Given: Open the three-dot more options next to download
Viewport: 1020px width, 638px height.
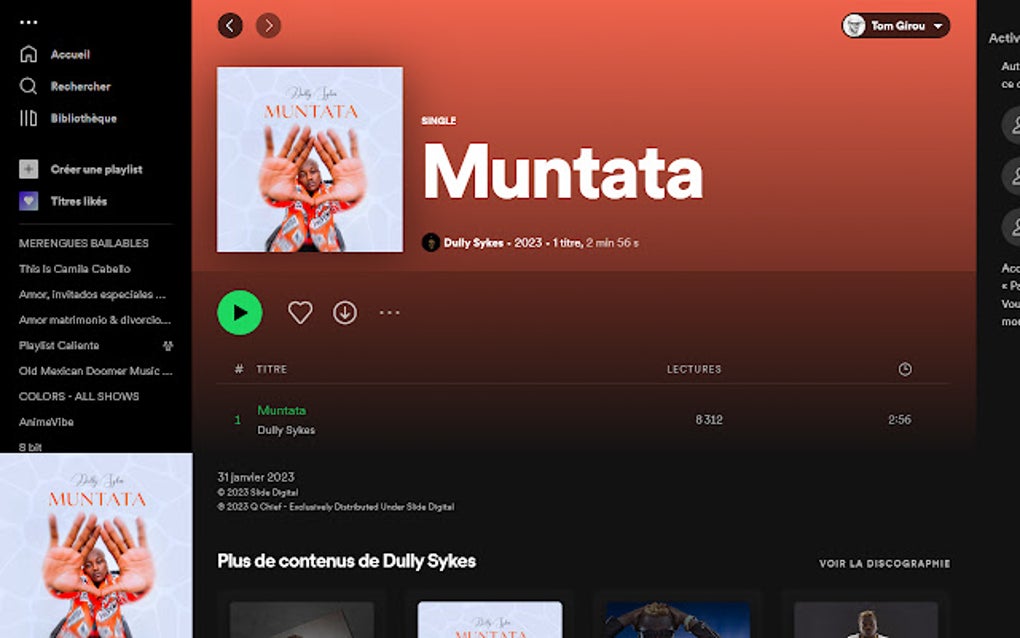Looking at the screenshot, I should coord(389,313).
